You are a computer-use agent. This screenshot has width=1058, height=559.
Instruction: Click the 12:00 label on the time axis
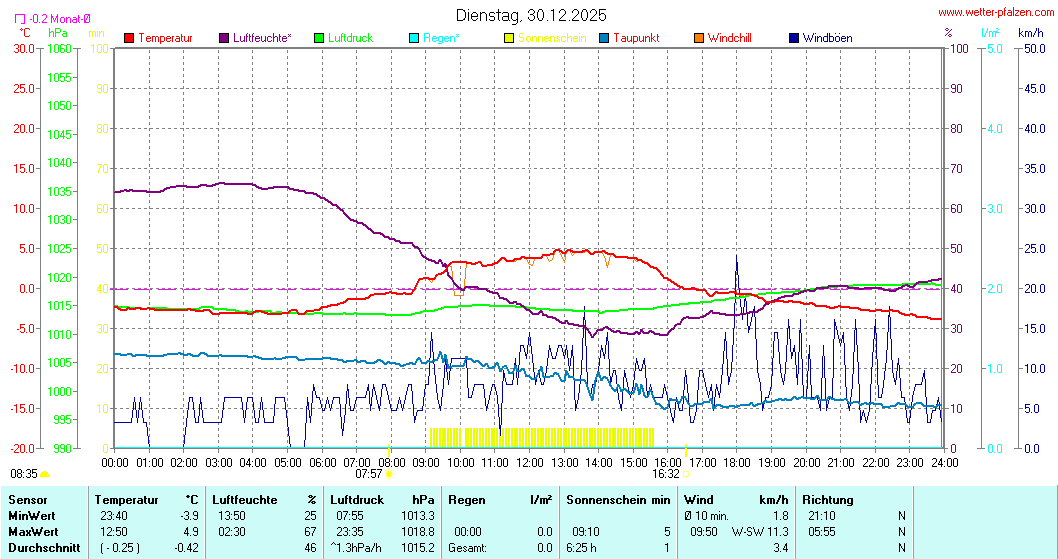(530, 462)
